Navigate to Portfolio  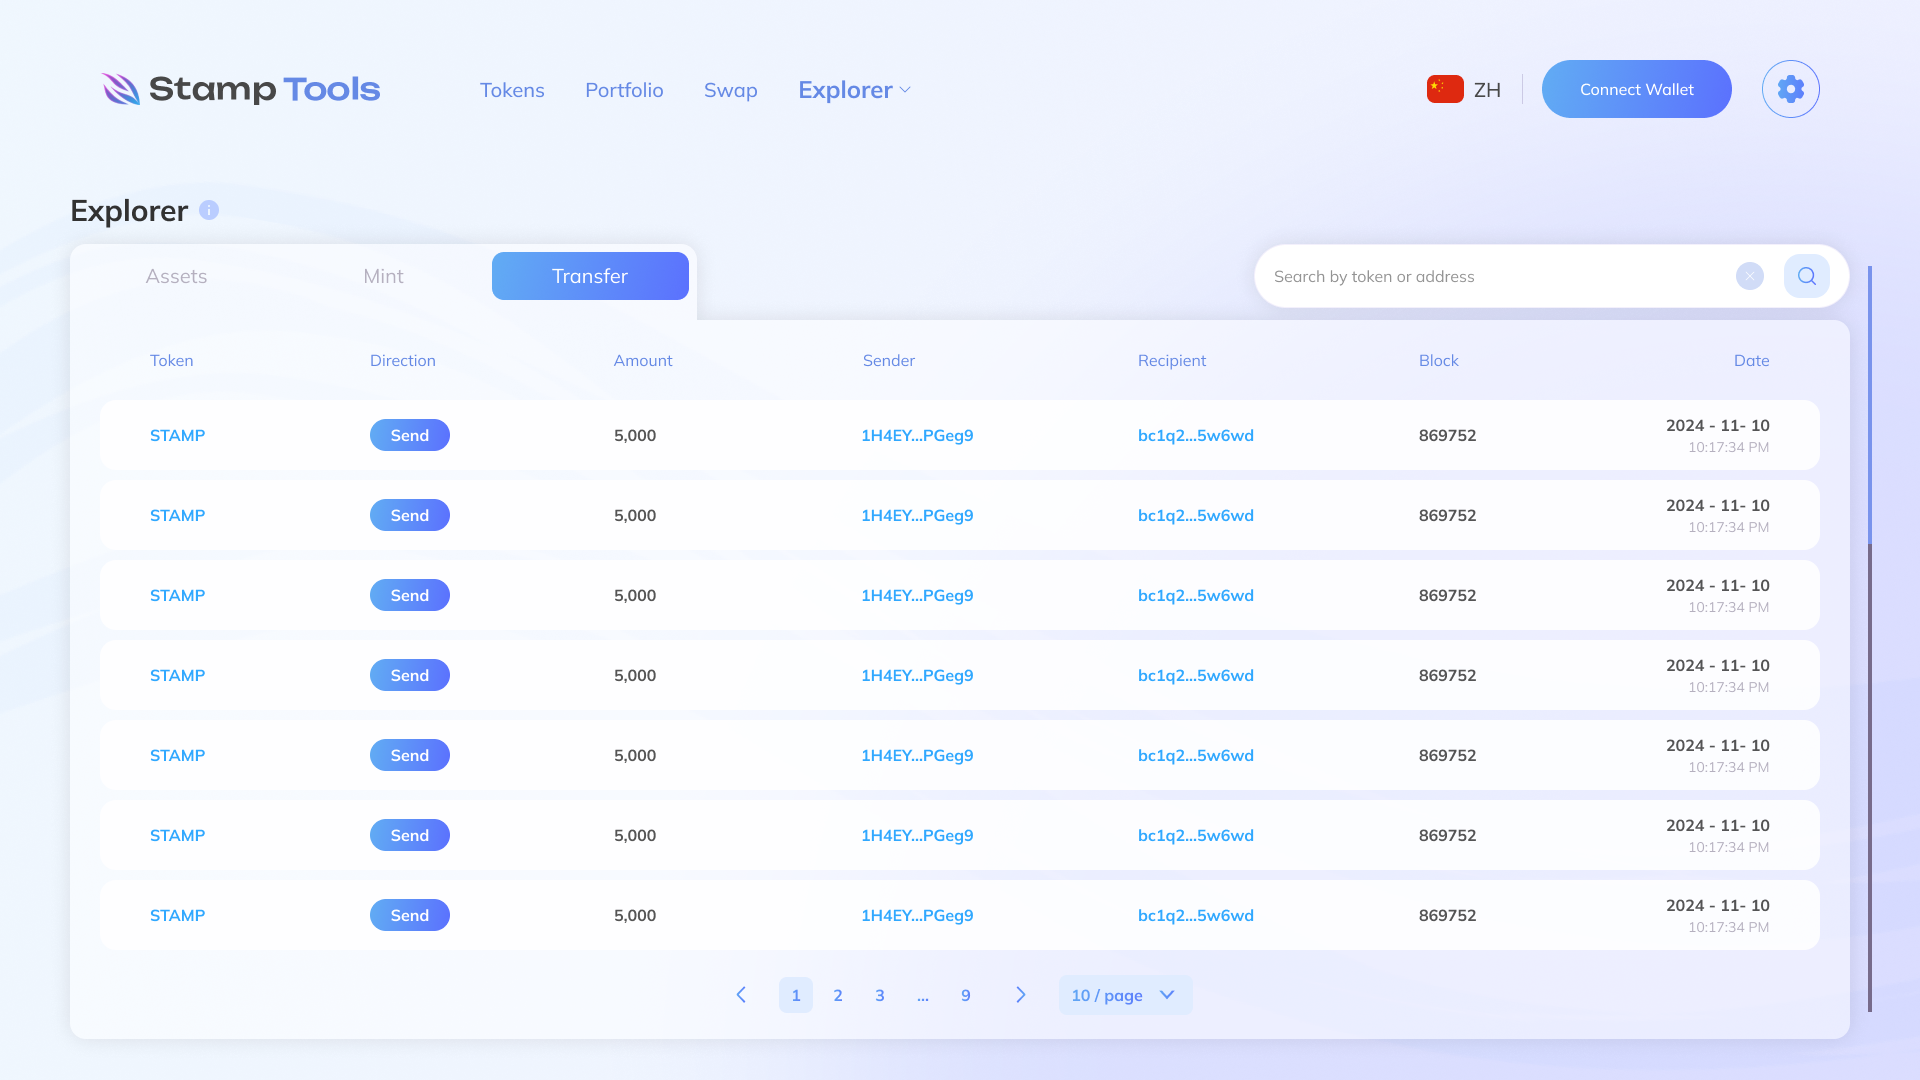[x=624, y=90]
